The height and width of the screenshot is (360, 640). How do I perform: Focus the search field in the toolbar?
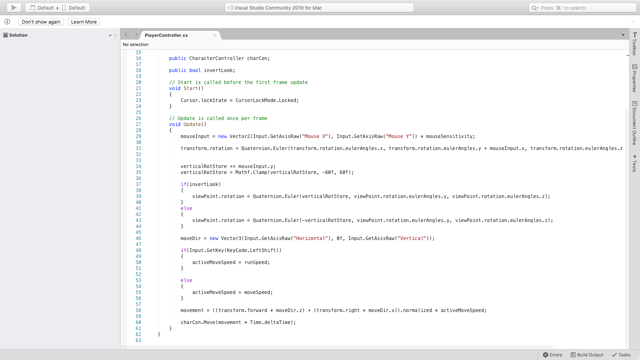tap(582, 8)
